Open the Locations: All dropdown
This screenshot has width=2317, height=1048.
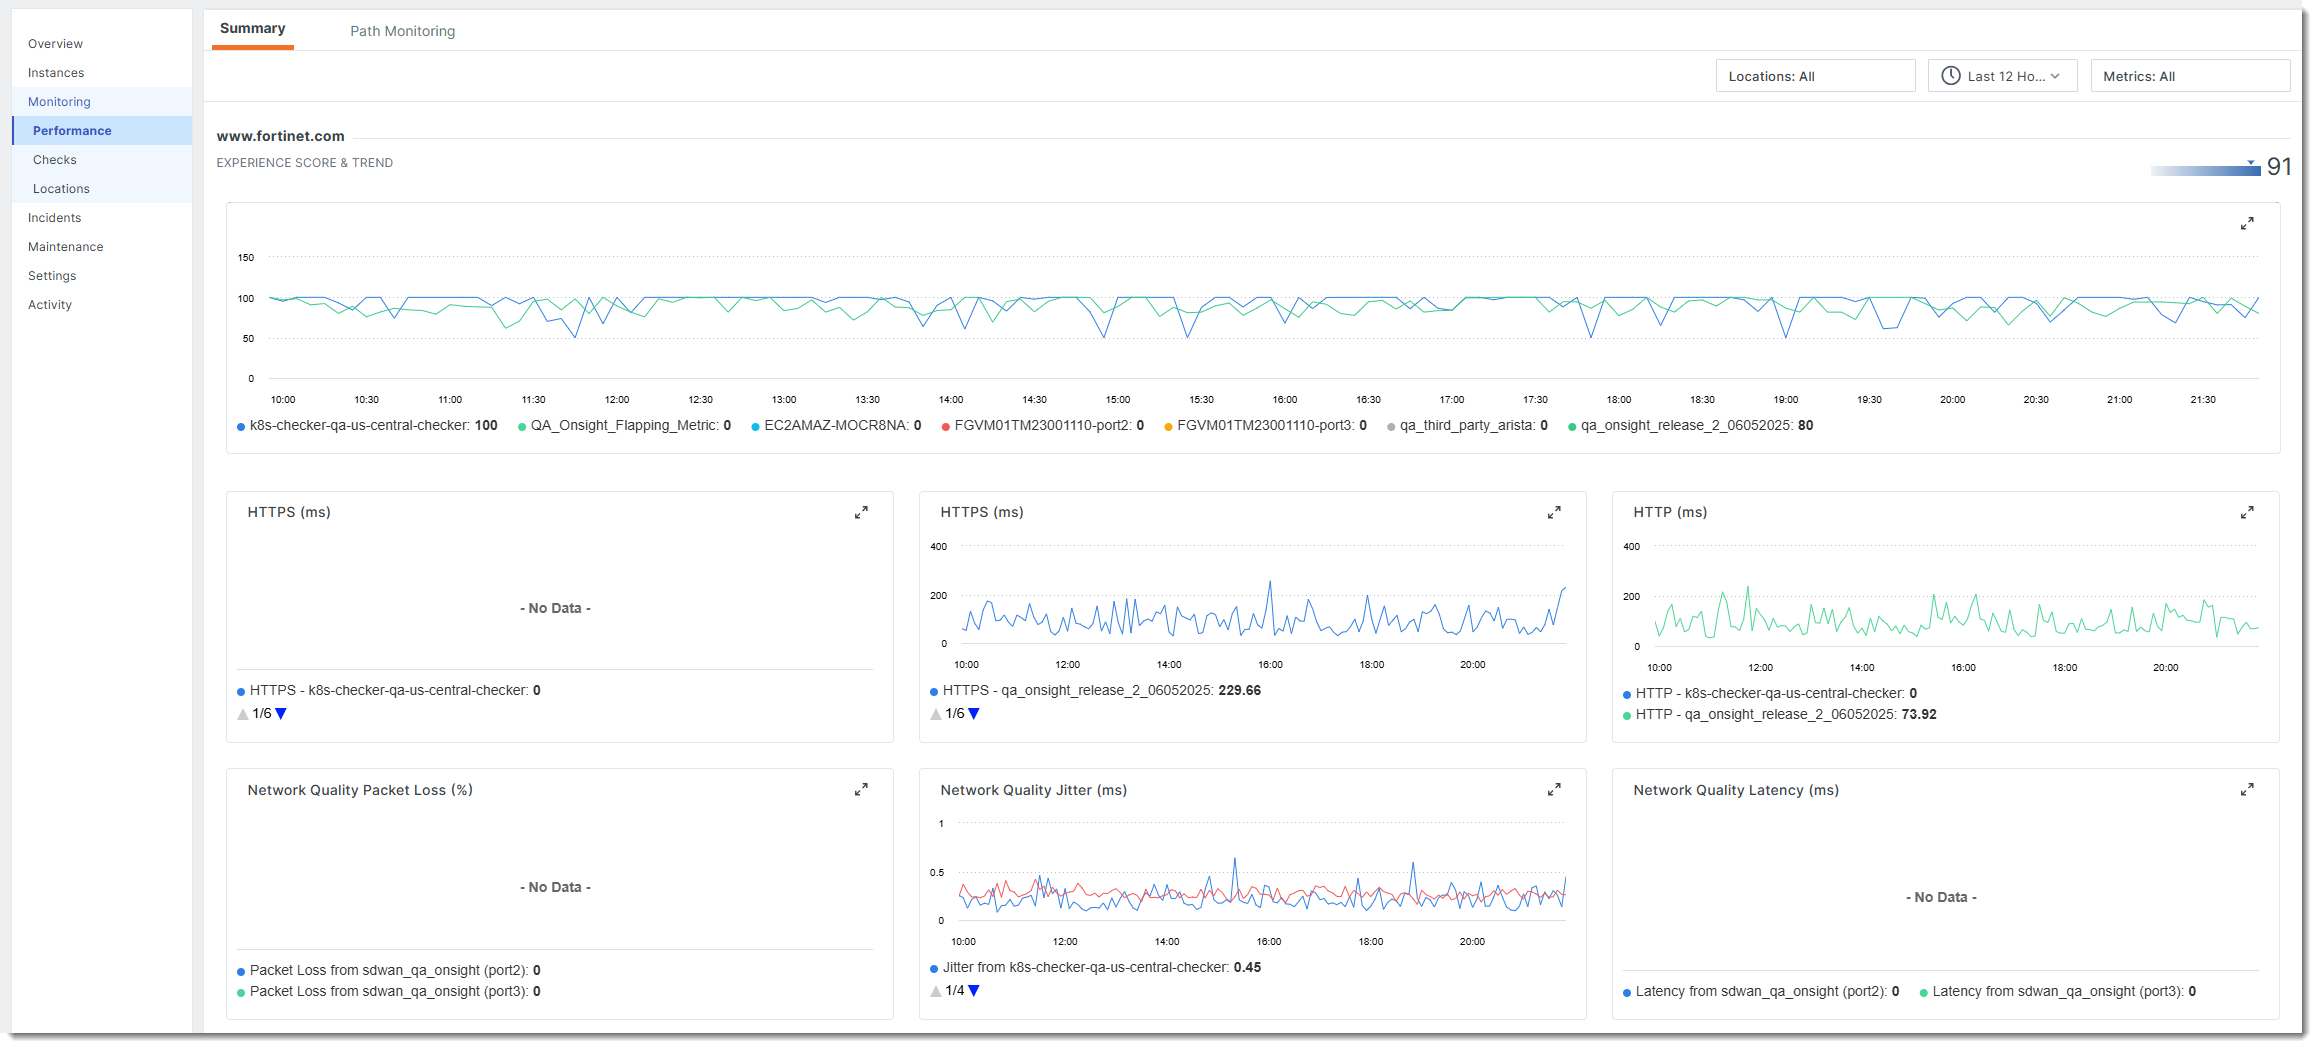1814,76
